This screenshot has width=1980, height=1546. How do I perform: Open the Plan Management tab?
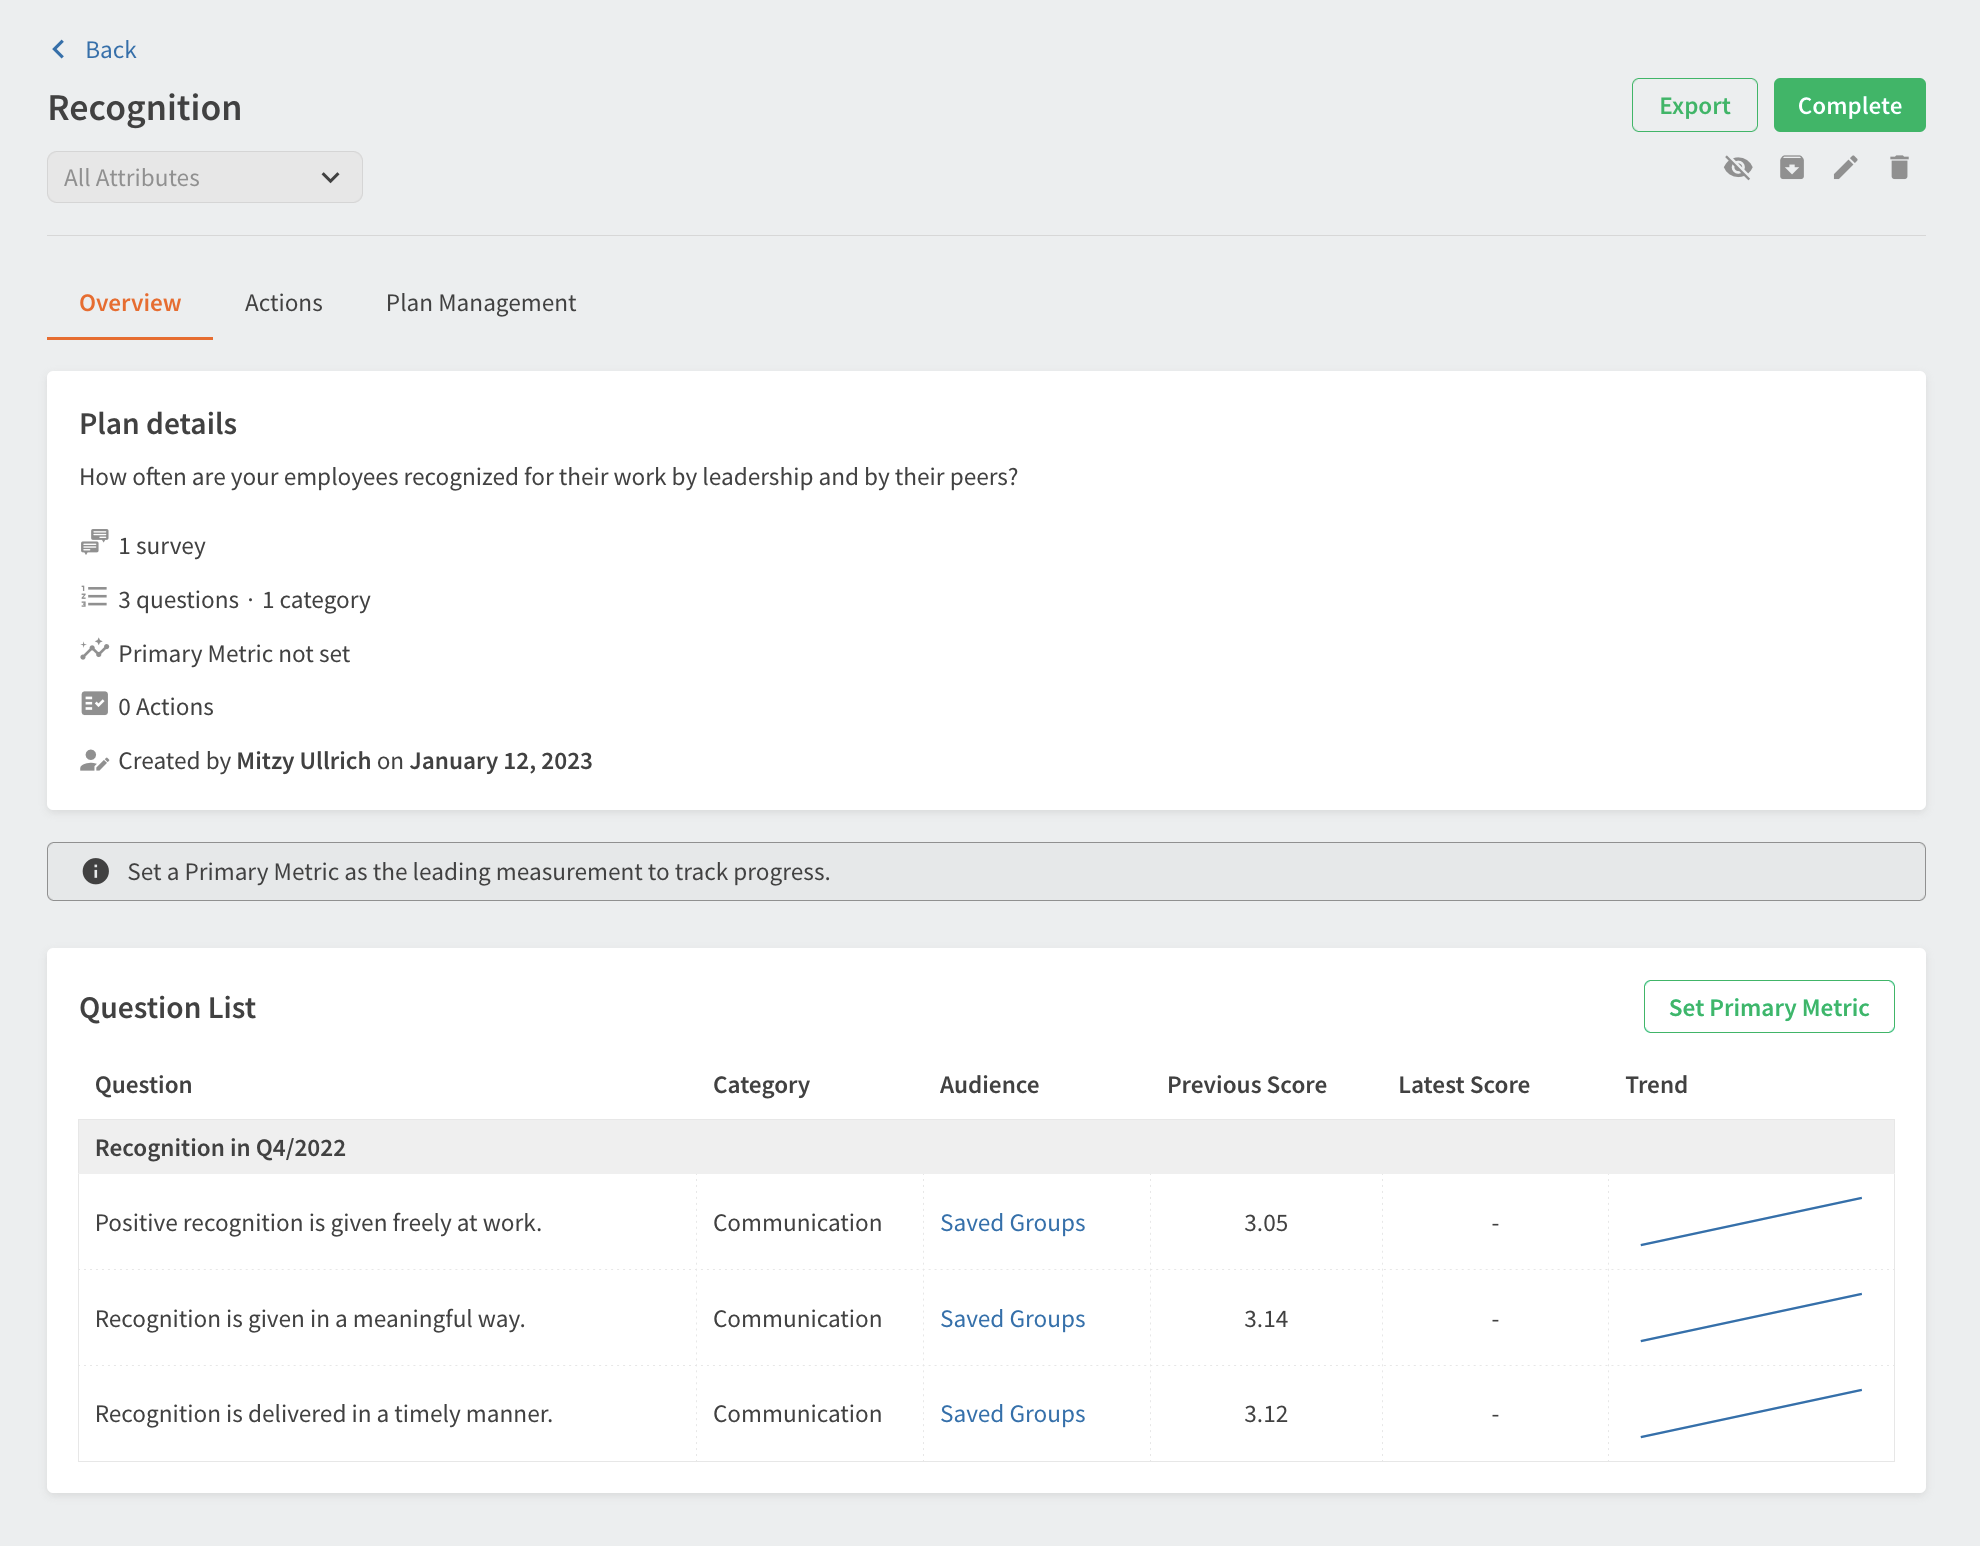click(x=481, y=303)
